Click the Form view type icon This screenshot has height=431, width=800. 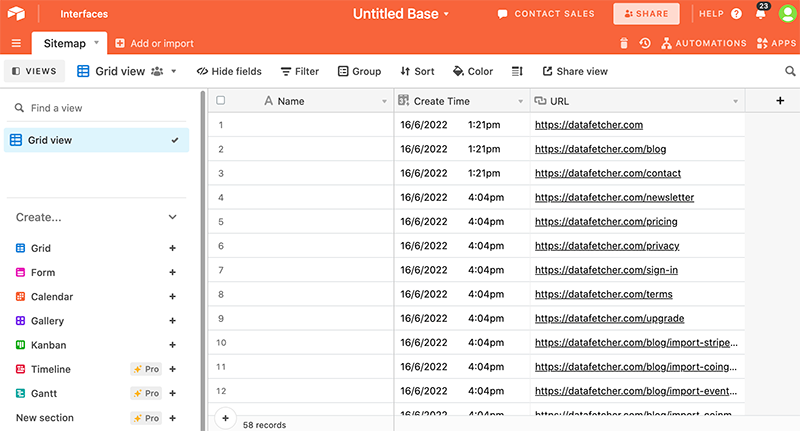coord(20,272)
